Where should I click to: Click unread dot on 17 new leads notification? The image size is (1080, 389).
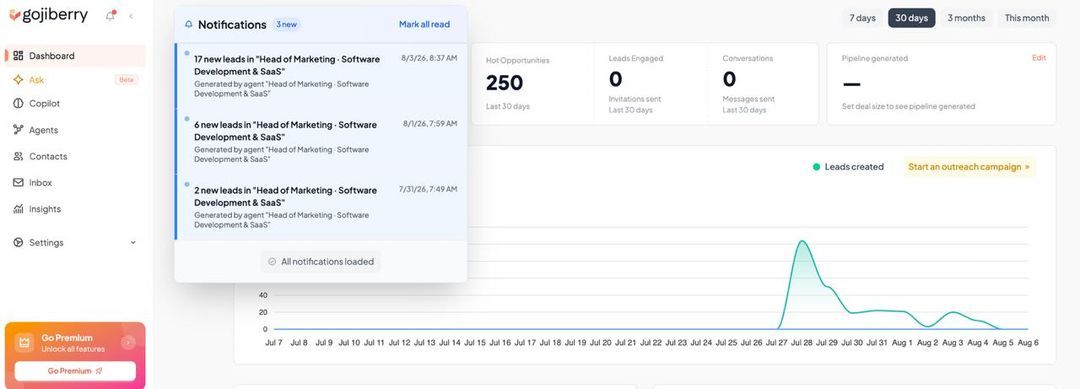tap(187, 52)
